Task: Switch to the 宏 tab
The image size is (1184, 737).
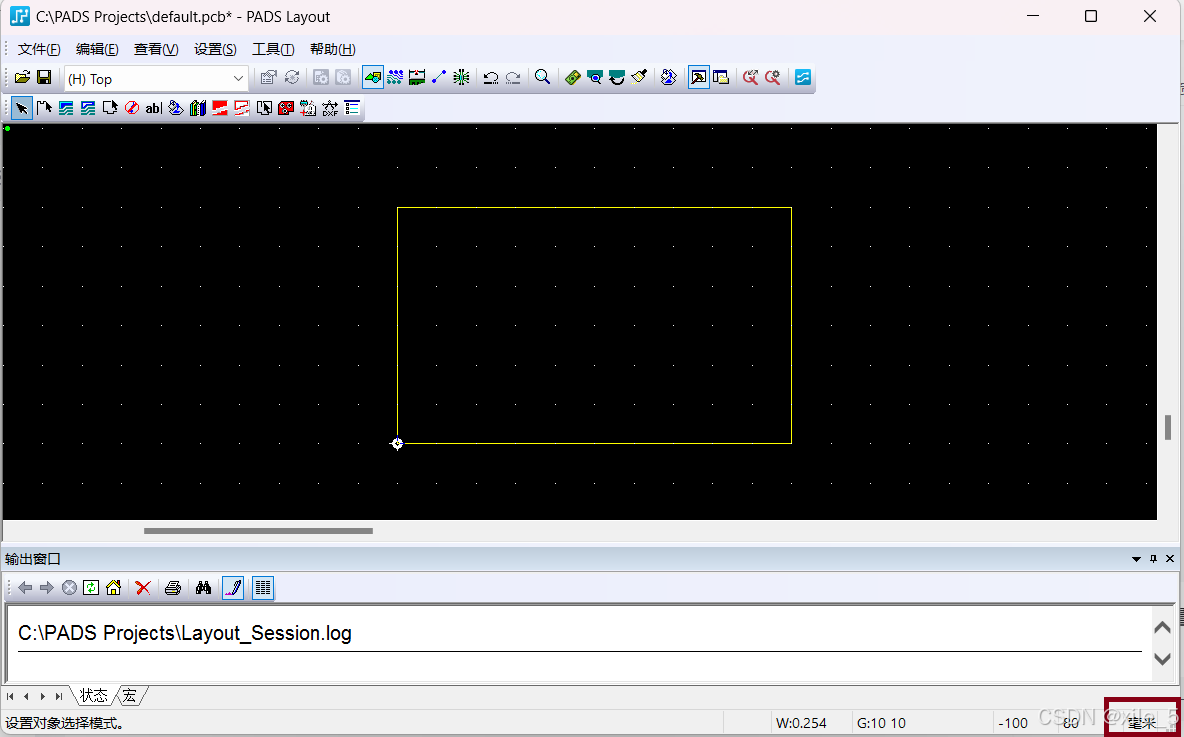Action: coord(130,695)
